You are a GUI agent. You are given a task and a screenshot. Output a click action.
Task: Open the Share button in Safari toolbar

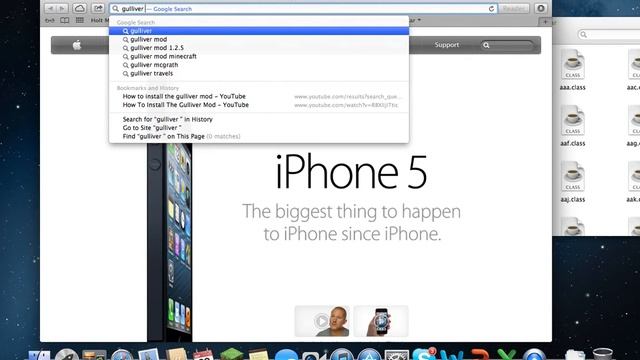(x=98, y=8)
